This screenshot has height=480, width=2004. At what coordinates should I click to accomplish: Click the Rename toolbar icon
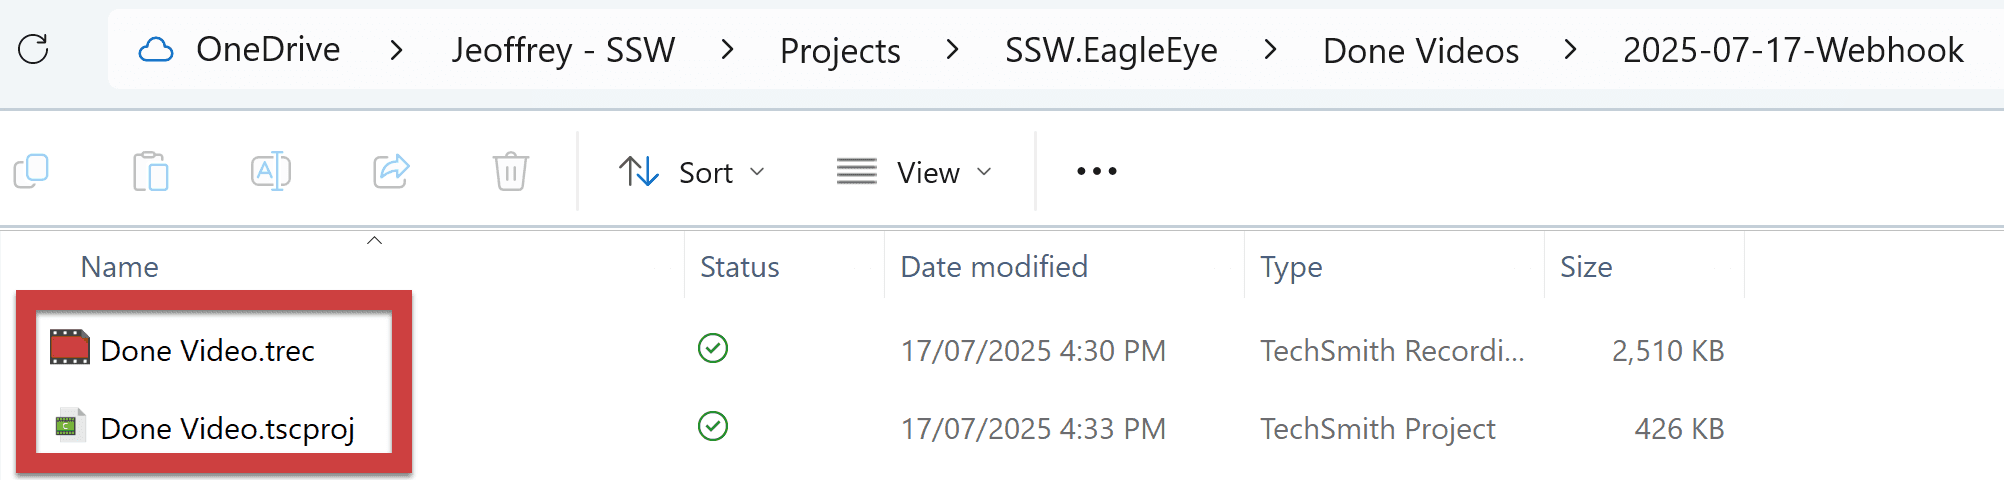pyautogui.click(x=271, y=171)
